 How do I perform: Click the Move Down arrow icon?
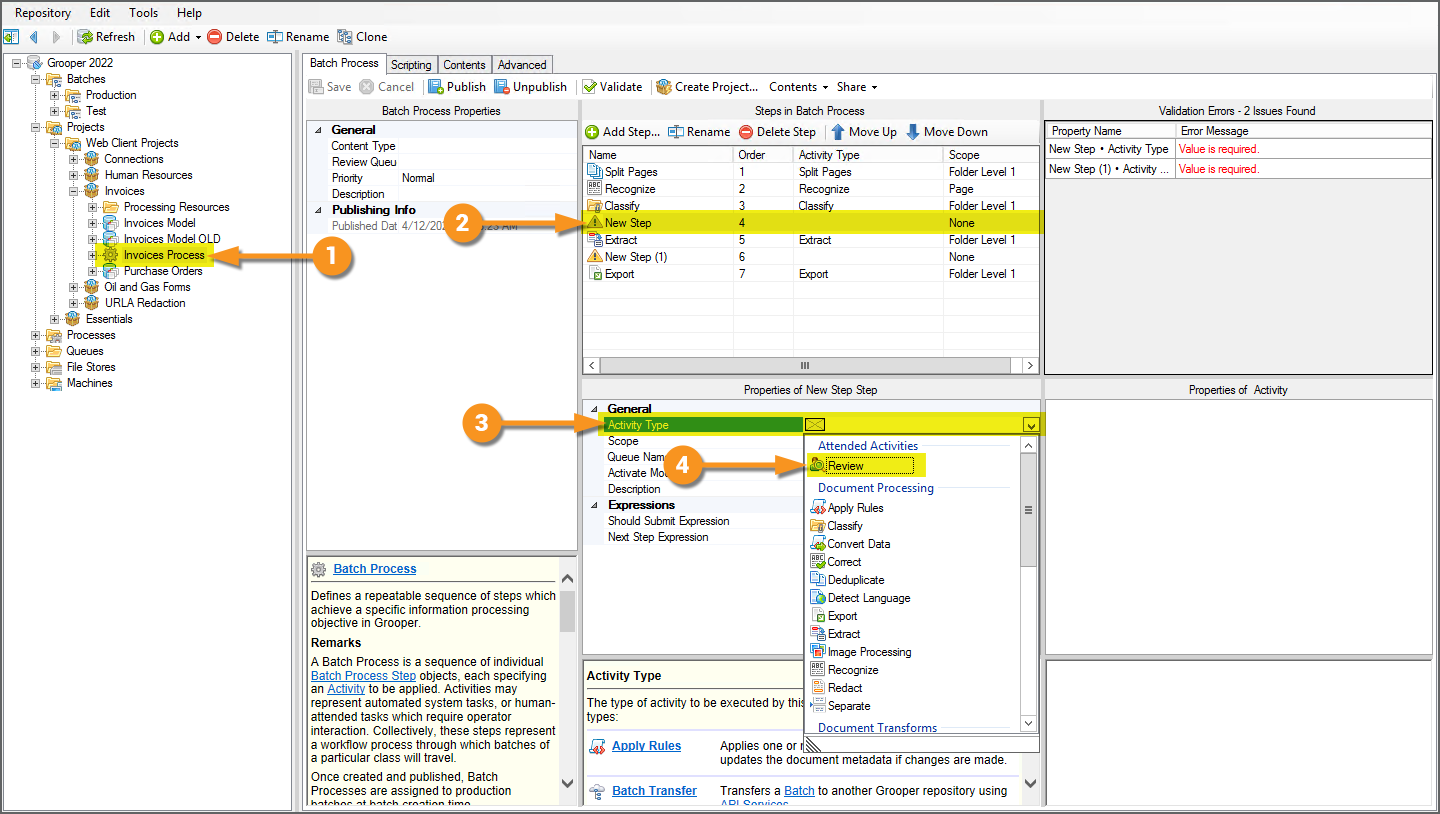click(x=913, y=132)
